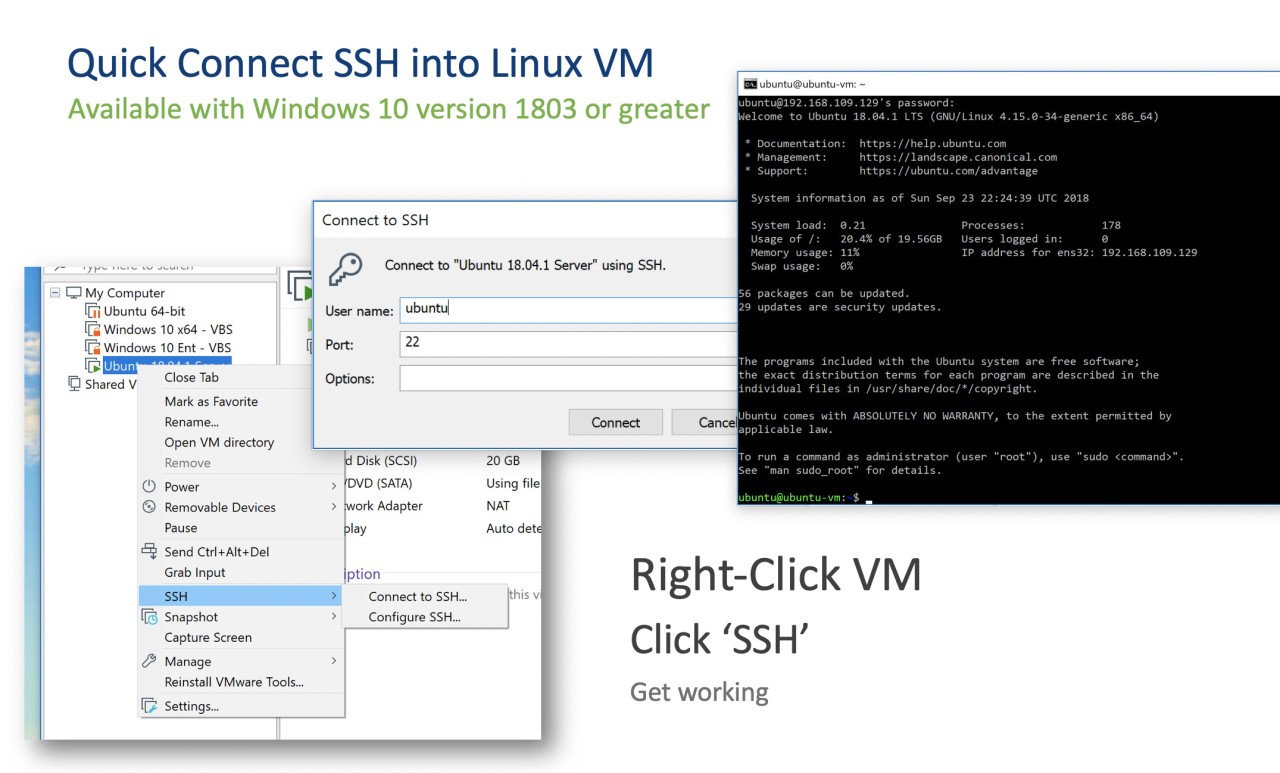This screenshot has height=773, width=1280.
Task: Click the Power icon in context menu
Action: coord(149,486)
